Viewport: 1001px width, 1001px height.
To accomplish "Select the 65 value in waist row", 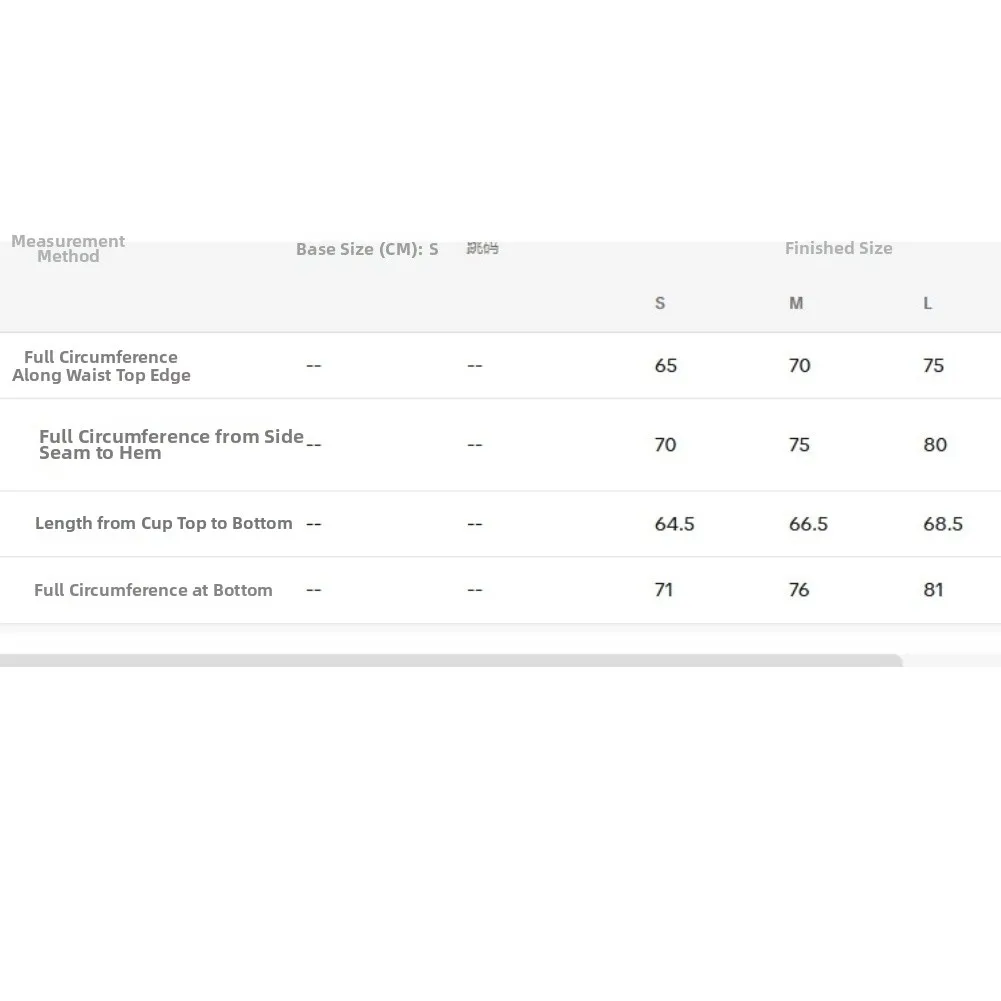I will pos(666,366).
